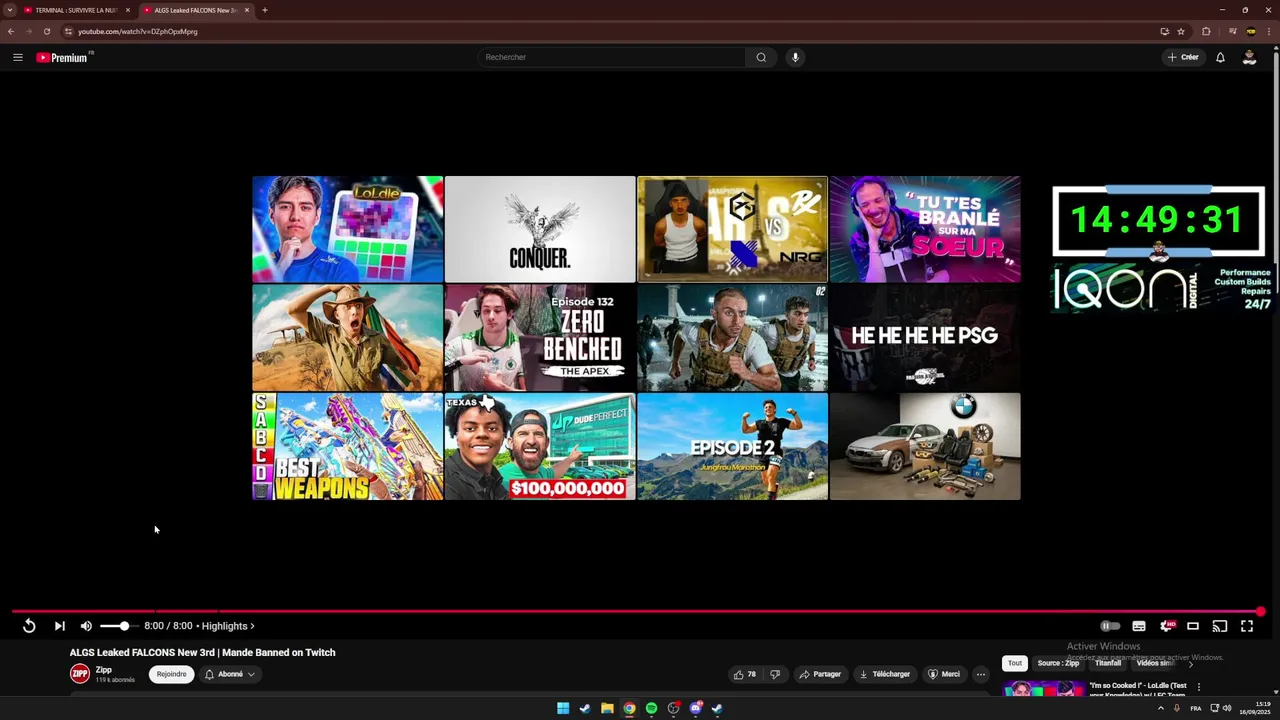Open more actions ellipsis under video

[981, 674]
